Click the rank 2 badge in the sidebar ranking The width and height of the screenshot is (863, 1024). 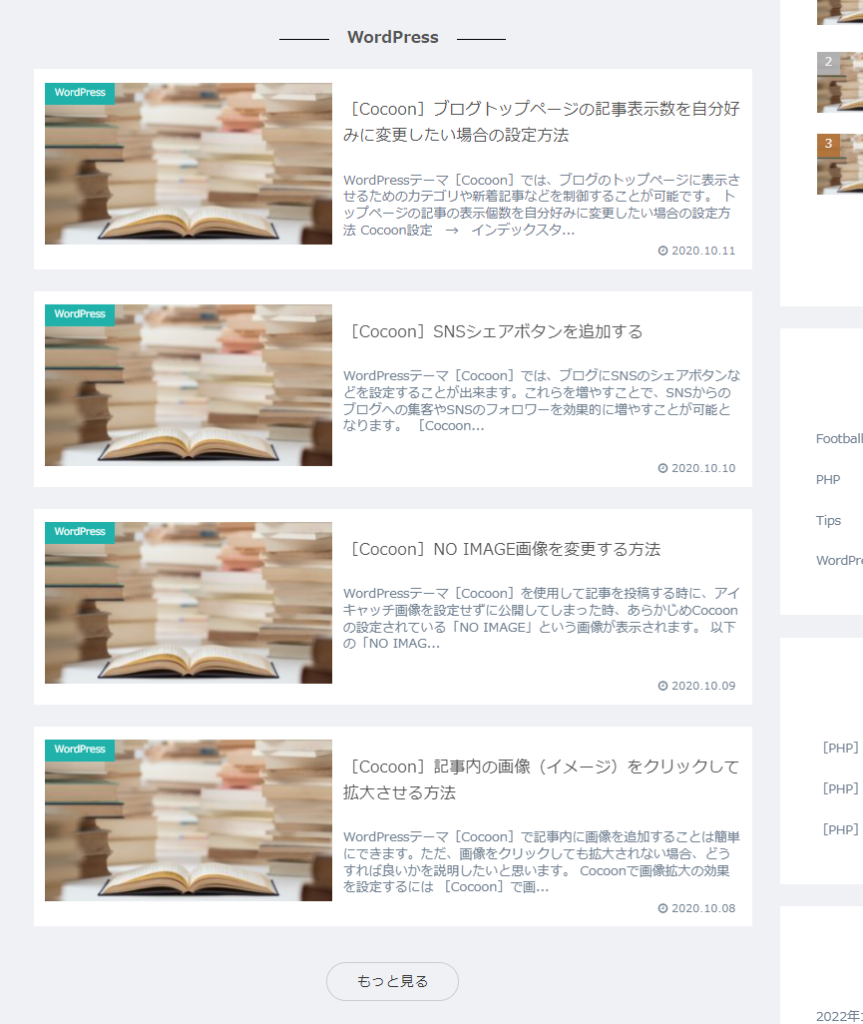pyautogui.click(x=828, y=62)
